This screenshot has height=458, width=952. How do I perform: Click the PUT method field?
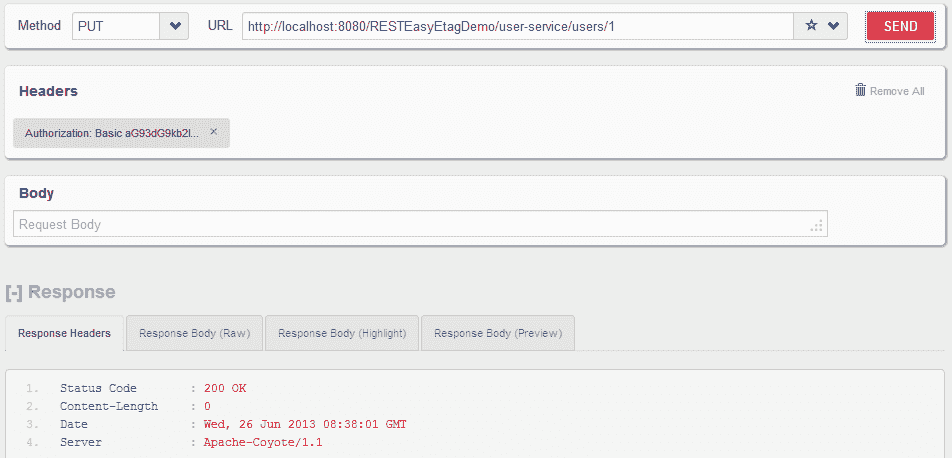coord(116,26)
